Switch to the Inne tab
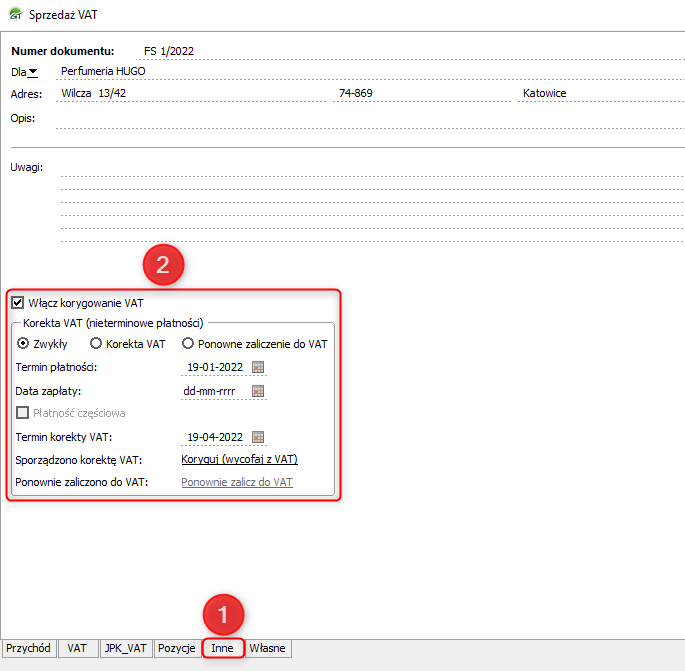 click(222, 648)
